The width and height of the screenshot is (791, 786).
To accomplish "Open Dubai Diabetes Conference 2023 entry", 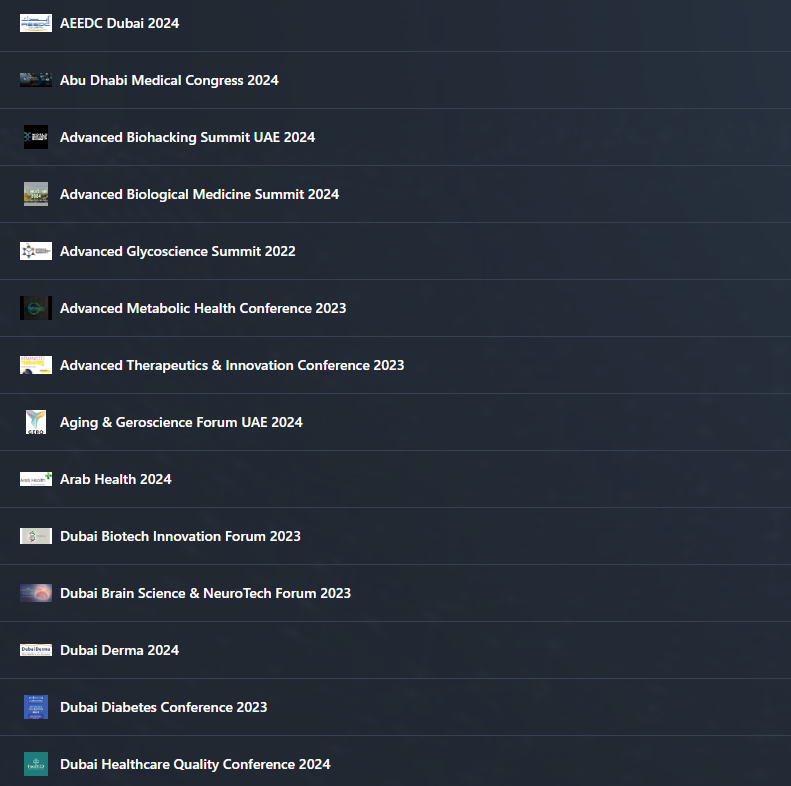I will (x=163, y=707).
